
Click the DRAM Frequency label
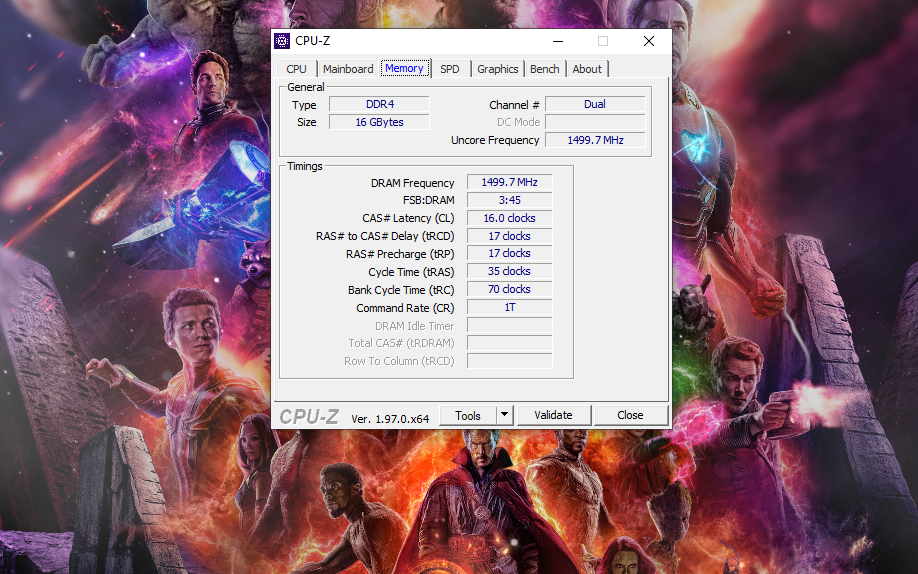[x=412, y=183]
